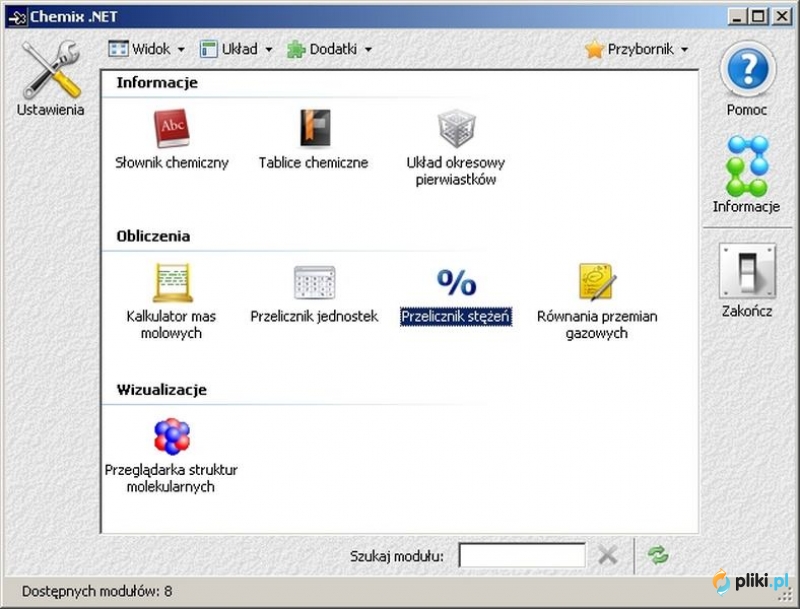This screenshot has height=609, width=800.
Task: Open Słownik chemiczny module
Action: [x=172, y=139]
